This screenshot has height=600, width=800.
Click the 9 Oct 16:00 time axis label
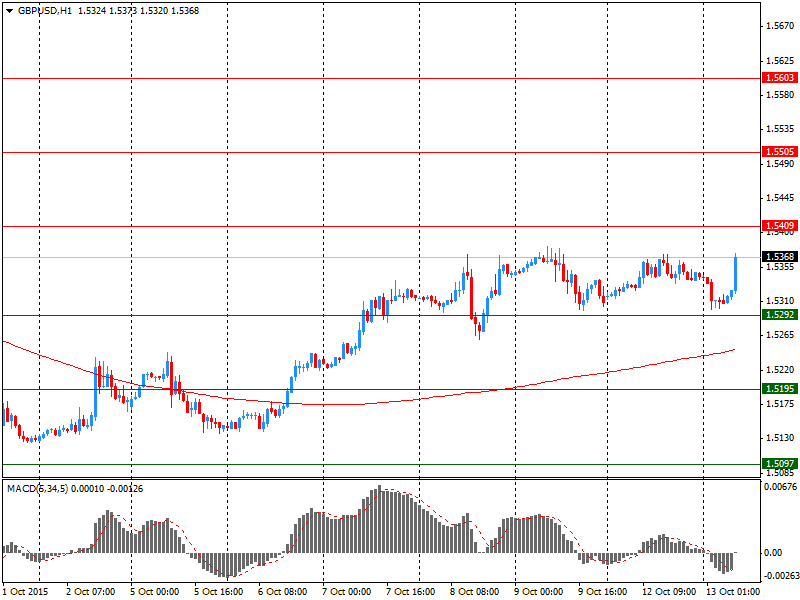(603, 592)
